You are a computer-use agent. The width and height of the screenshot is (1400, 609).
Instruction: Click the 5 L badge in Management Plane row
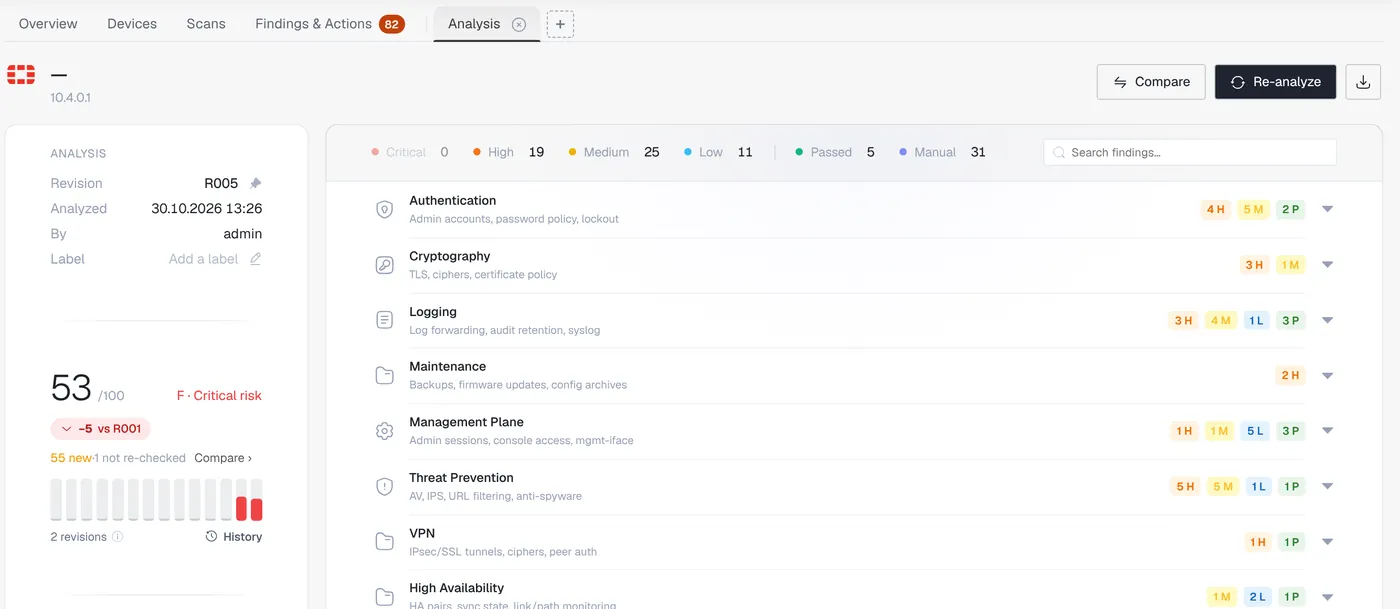[1254, 431]
